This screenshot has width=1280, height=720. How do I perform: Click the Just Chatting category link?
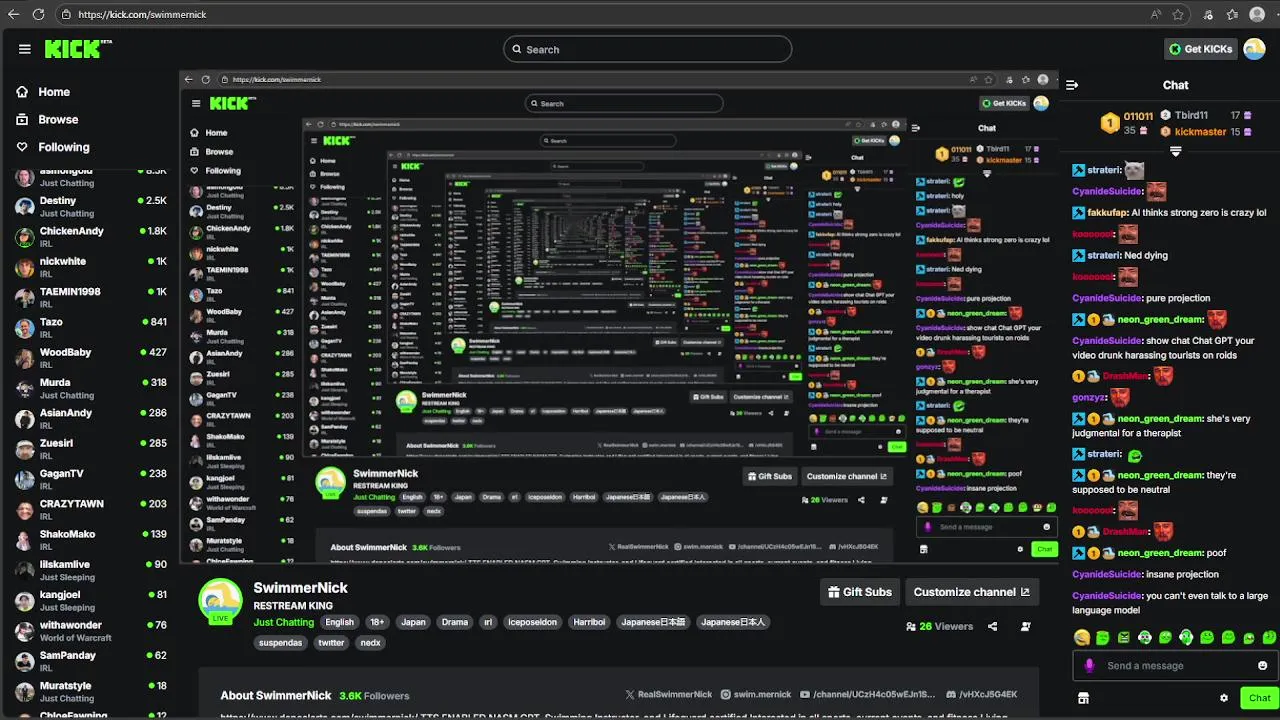coord(283,622)
